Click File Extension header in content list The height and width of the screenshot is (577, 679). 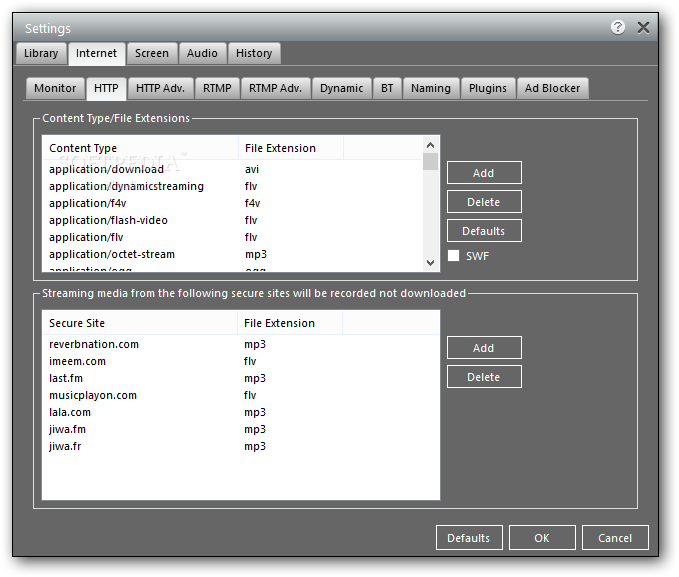click(x=291, y=148)
